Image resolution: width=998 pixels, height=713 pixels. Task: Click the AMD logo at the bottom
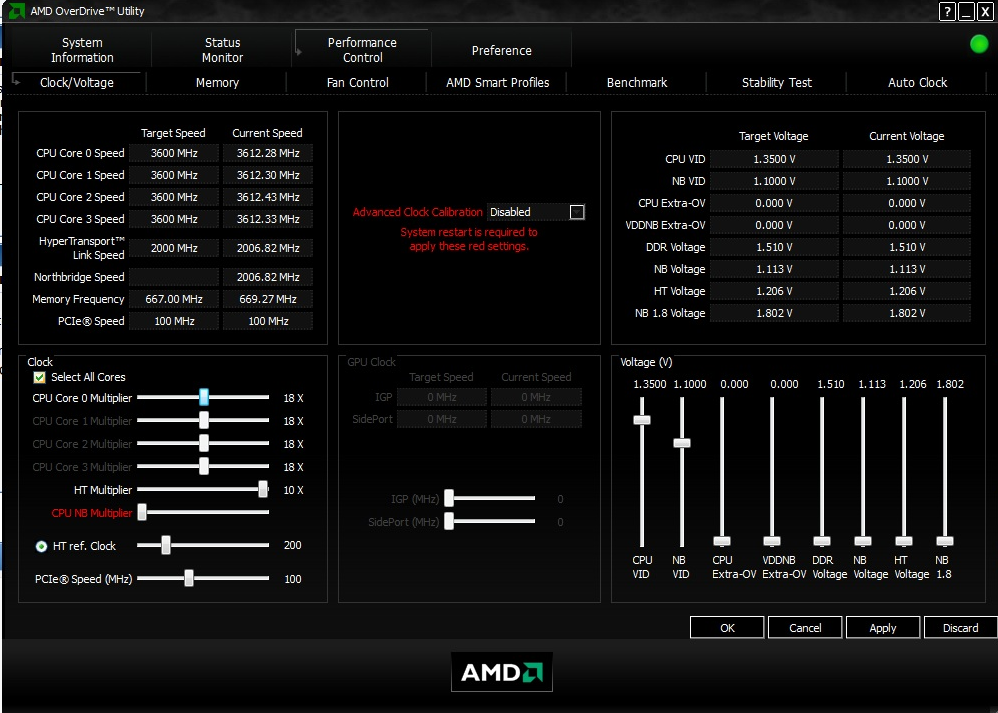pos(502,672)
